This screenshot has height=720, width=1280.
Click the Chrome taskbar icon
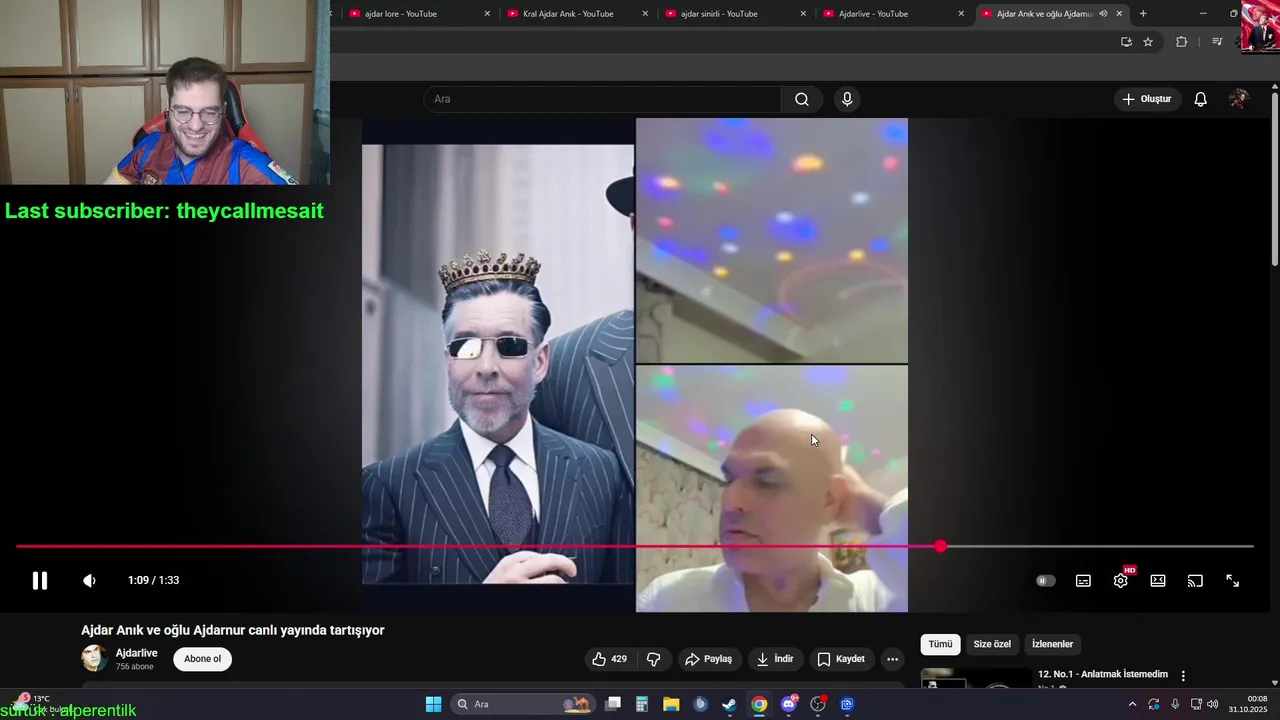pyautogui.click(x=759, y=704)
